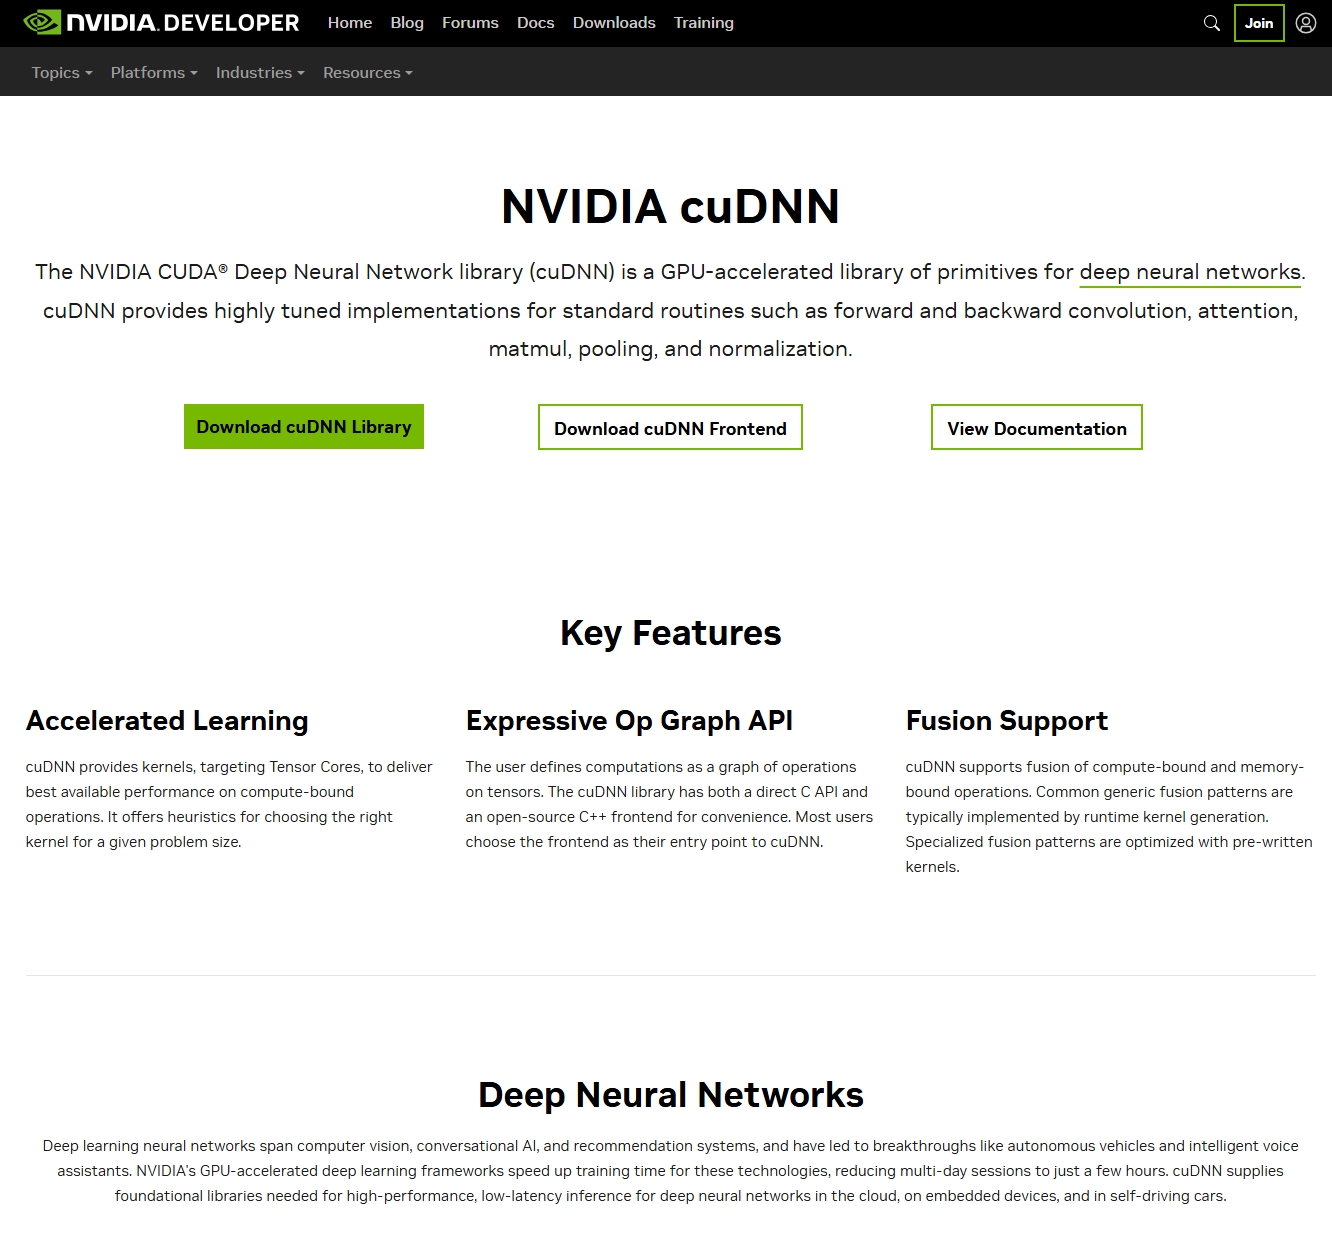1332x1238 pixels.
Task: Expand the Resources dropdown menu
Action: tap(368, 72)
